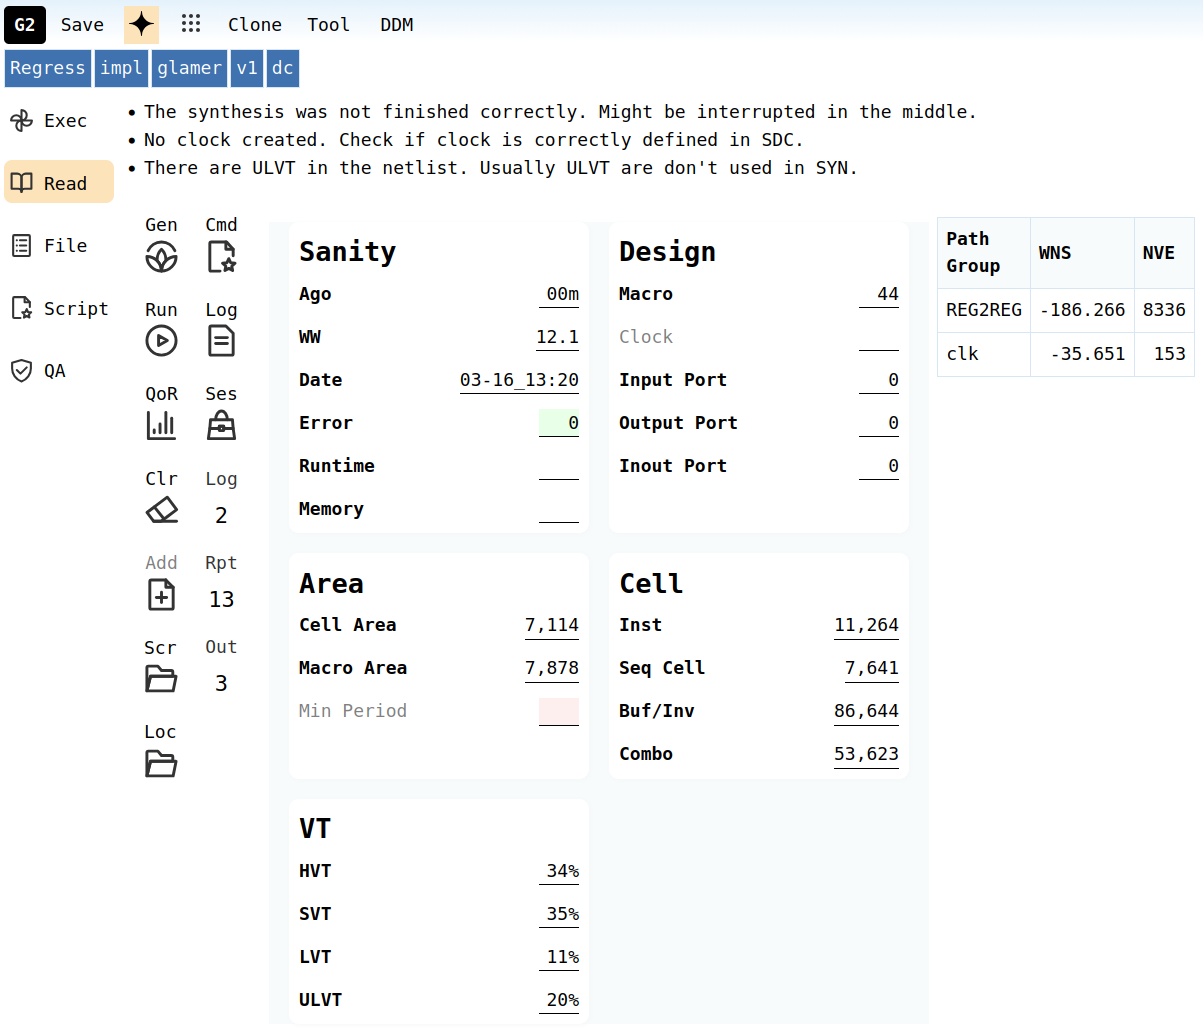Click the Clr eraser icon

click(161, 510)
